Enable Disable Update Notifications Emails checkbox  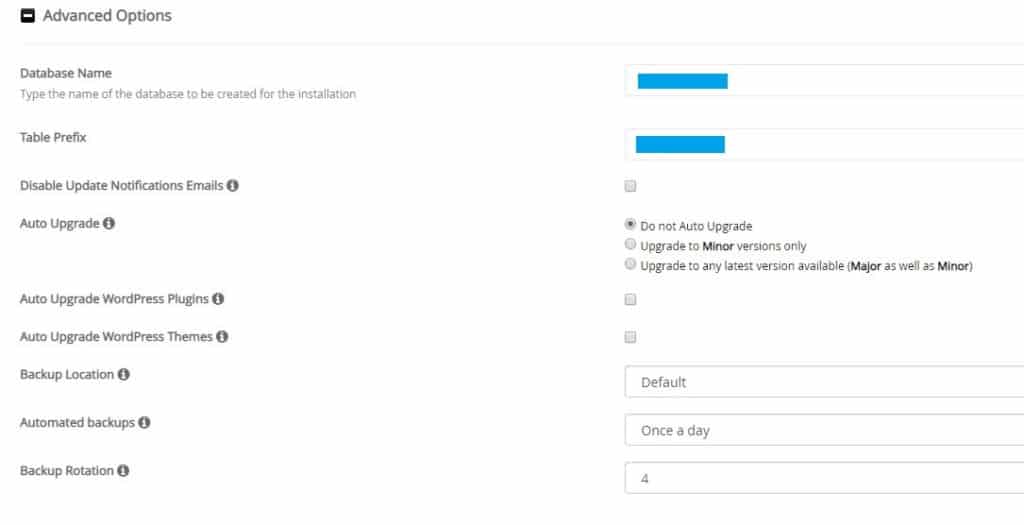click(x=630, y=186)
